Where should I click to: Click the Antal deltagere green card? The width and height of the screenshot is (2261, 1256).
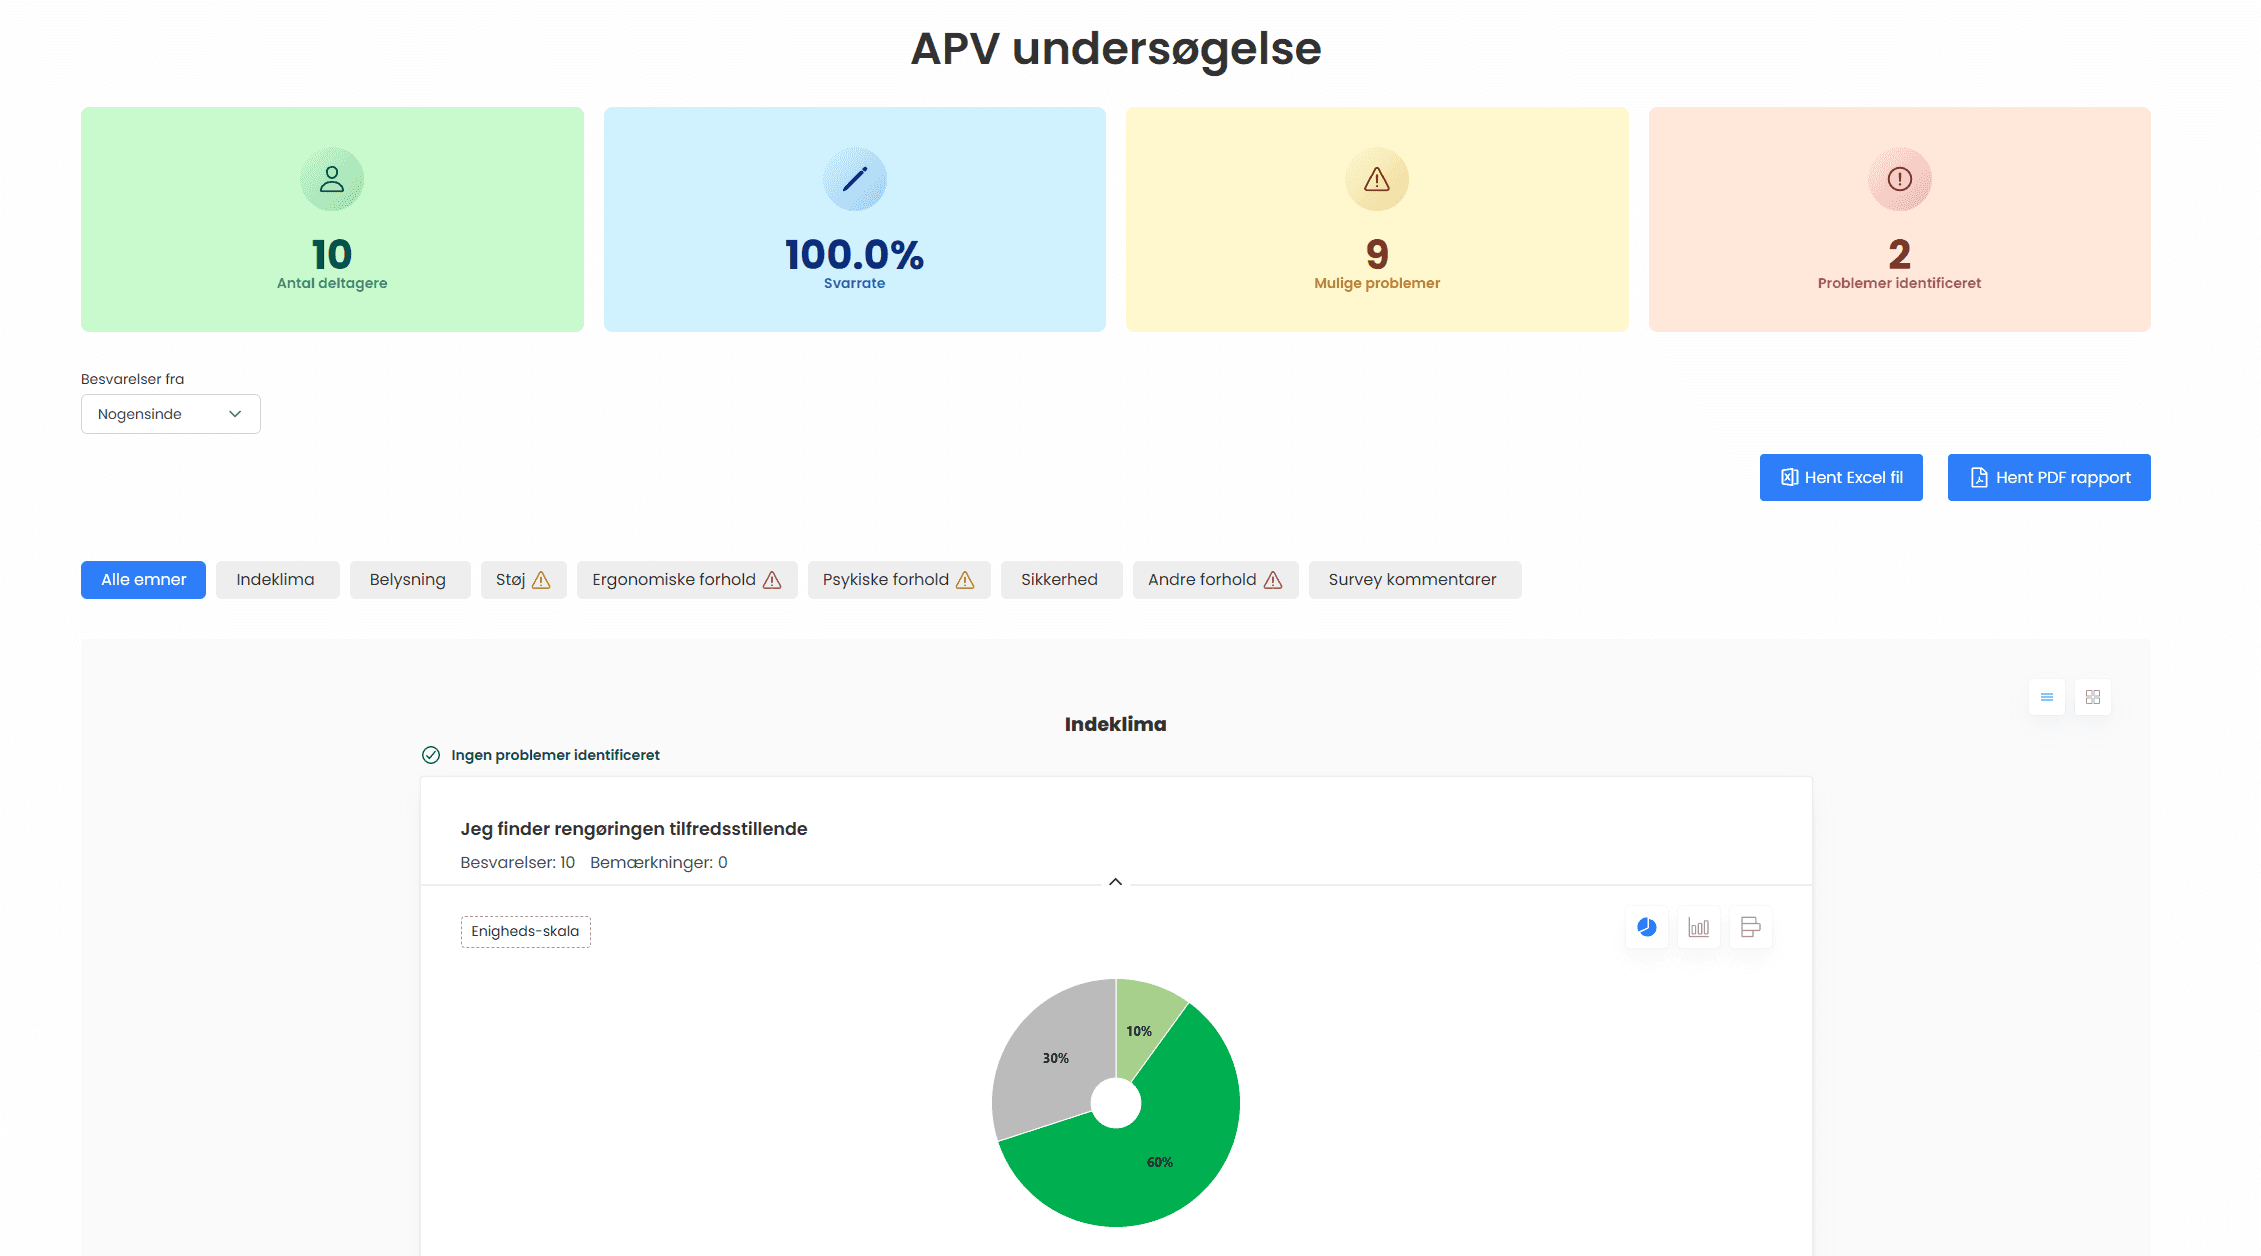[x=332, y=219]
